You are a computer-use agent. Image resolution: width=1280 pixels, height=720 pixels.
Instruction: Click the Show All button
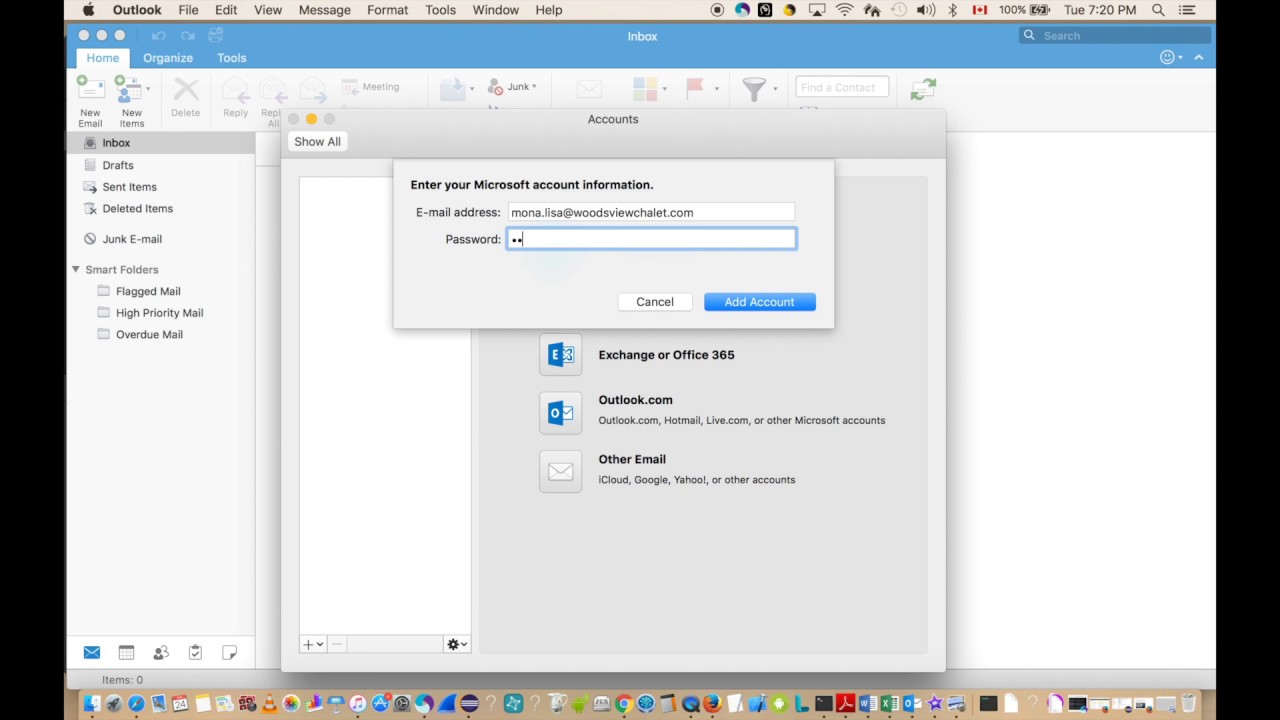(317, 142)
